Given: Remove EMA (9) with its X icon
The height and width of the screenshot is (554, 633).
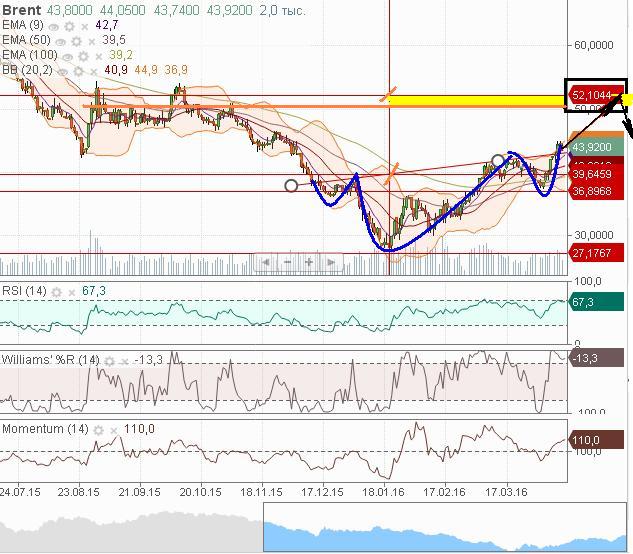Looking at the screenshot, I should point(84,27).
